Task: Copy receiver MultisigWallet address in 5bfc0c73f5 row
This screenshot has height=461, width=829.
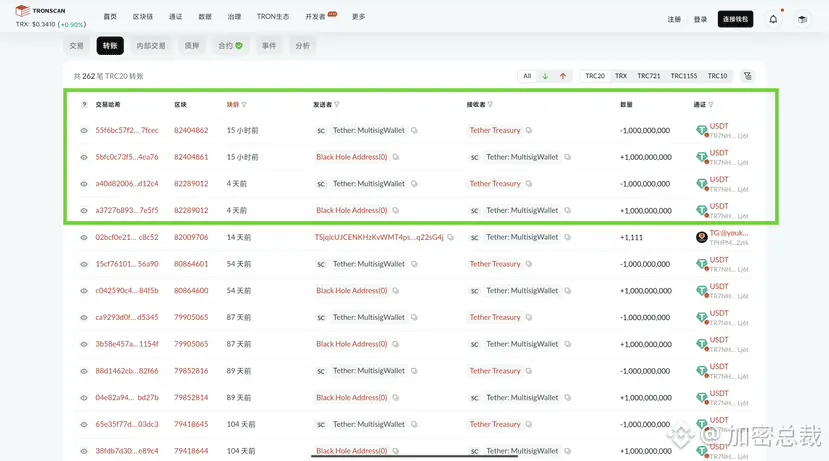Action: point(567,157)
